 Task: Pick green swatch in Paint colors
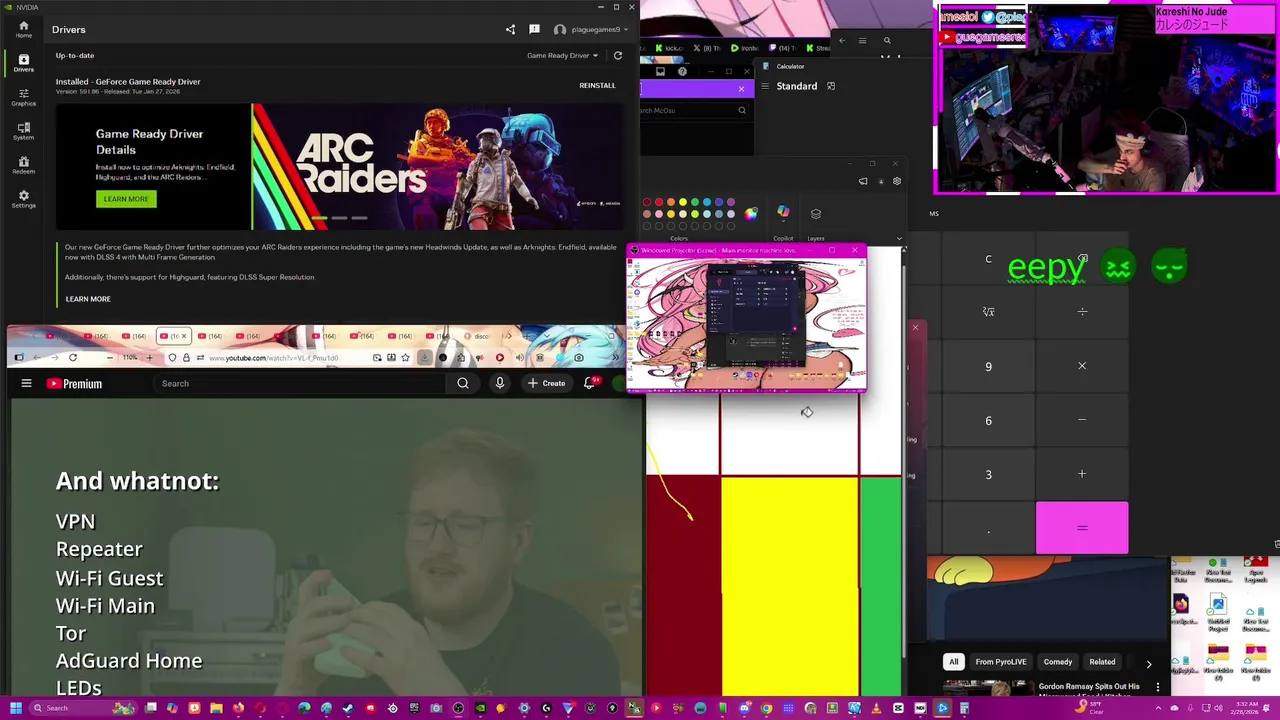[695, 203]
